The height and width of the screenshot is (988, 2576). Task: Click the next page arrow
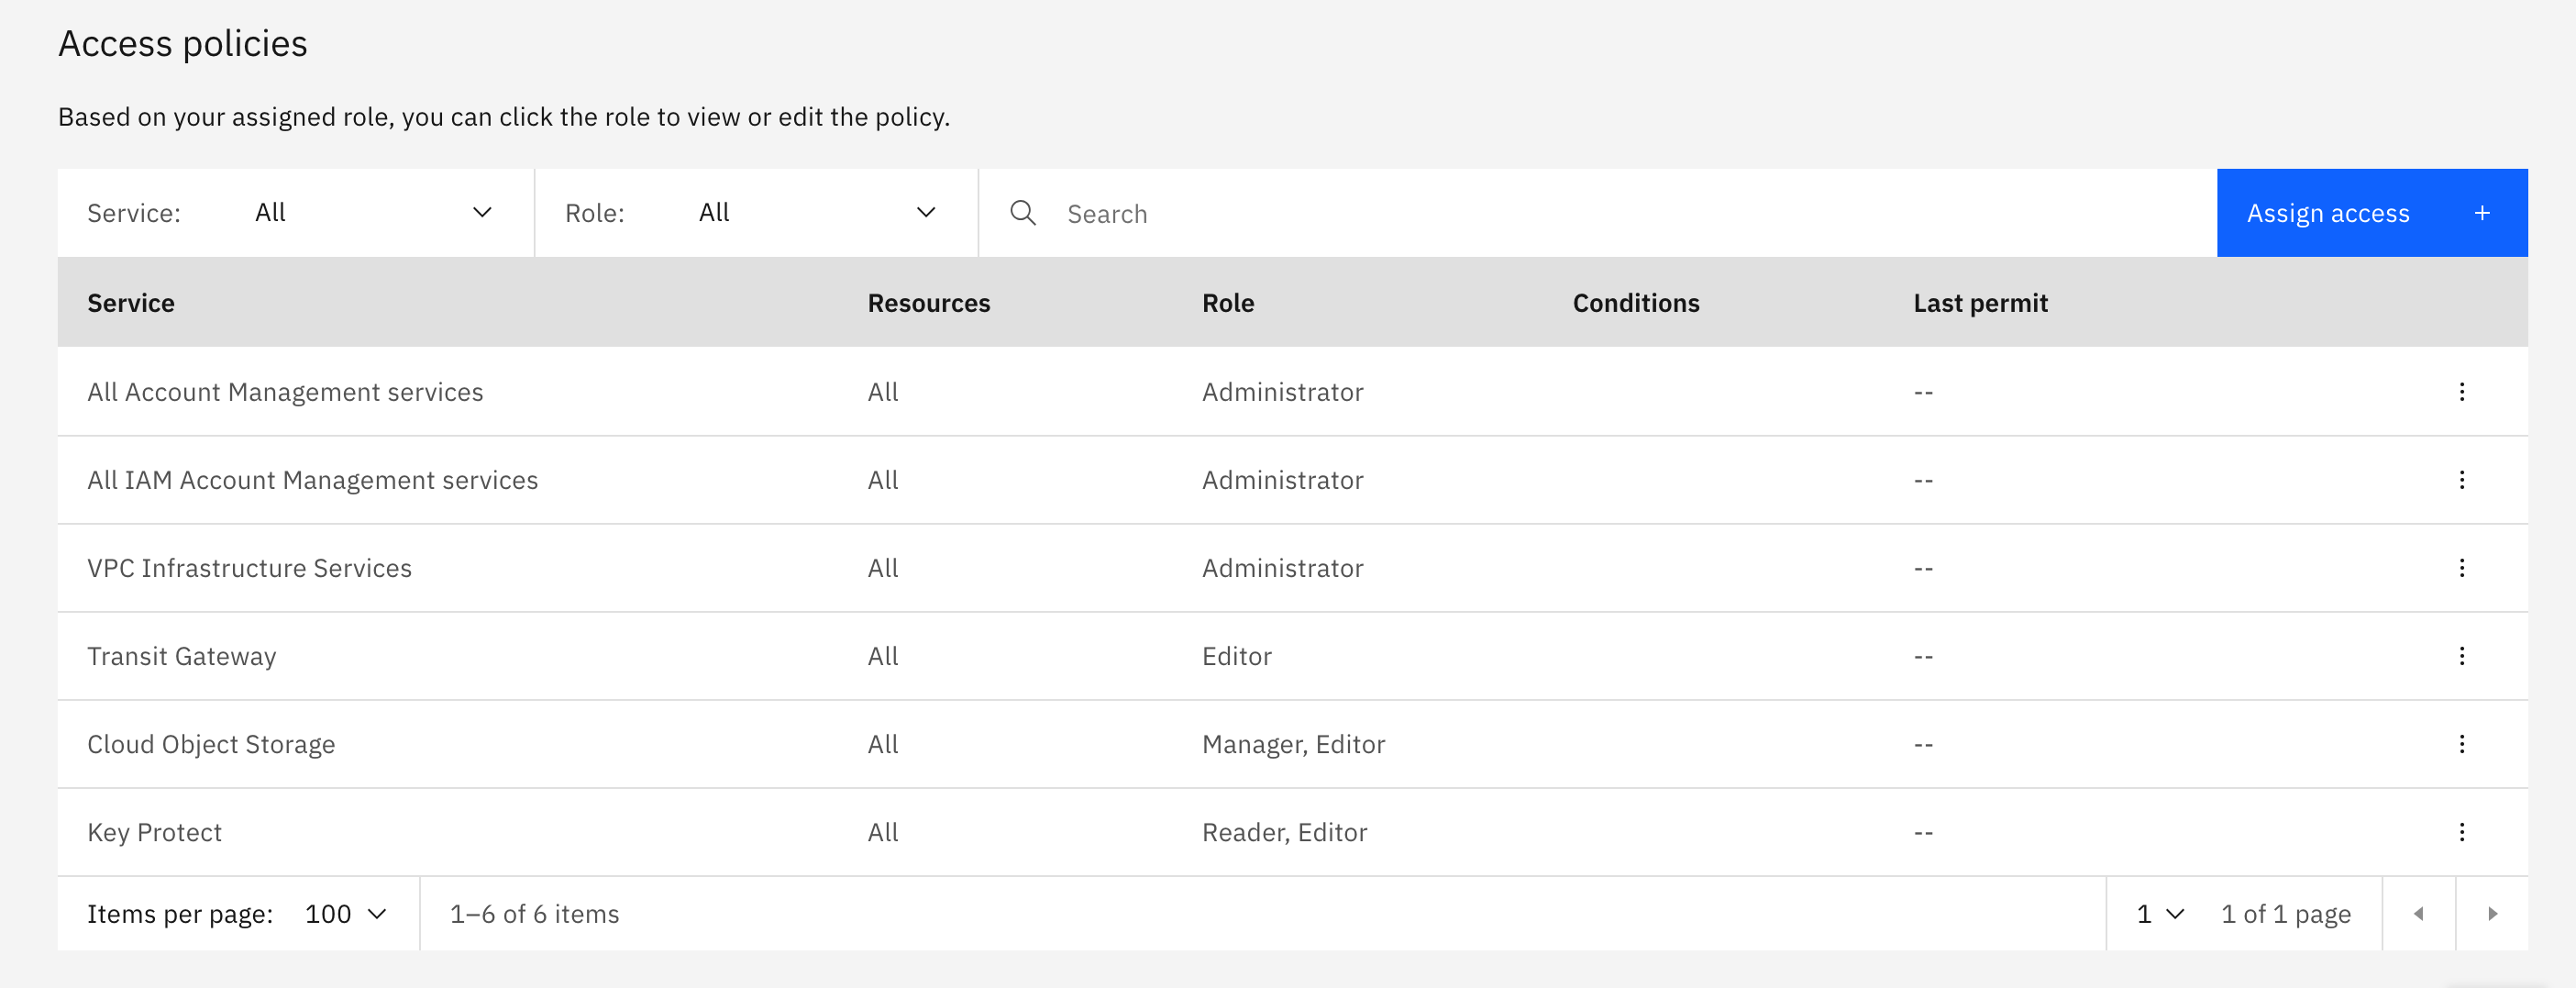pyautogui.click(x=2491, y=913)
